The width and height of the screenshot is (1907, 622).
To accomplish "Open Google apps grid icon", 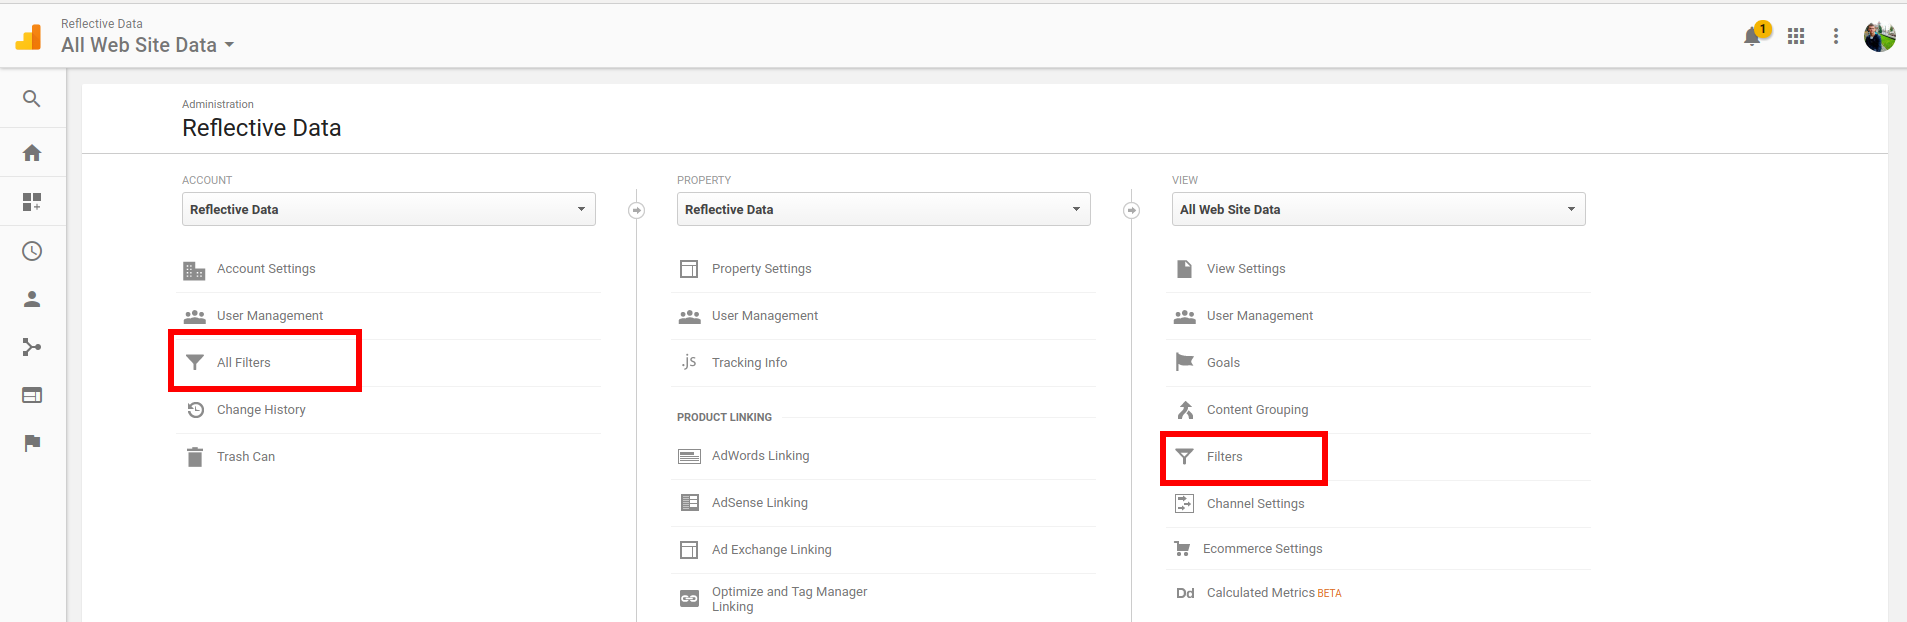I will pyautogui.click(x=1796, y=36).
